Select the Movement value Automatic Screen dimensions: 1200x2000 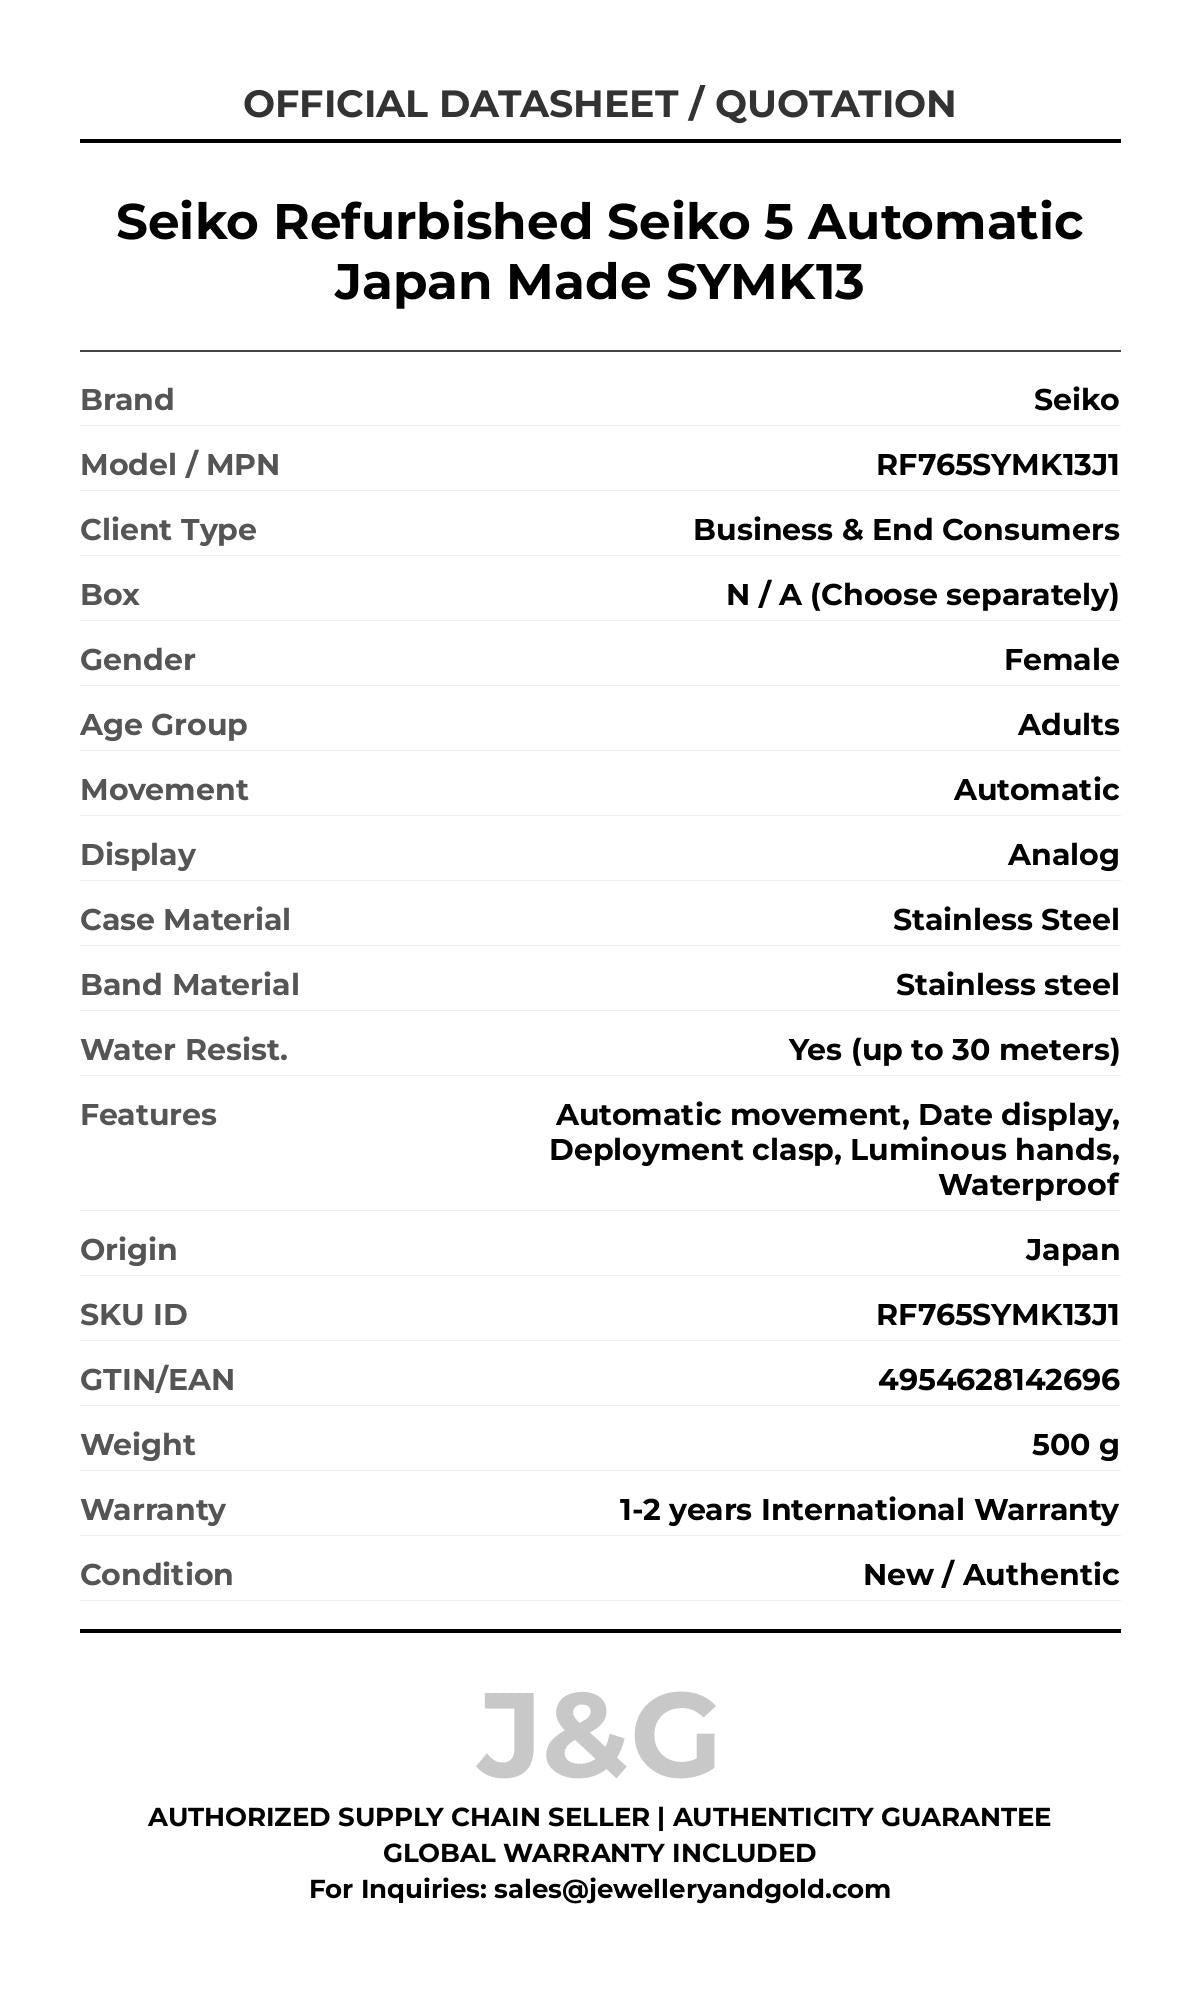coord(1036,790)
